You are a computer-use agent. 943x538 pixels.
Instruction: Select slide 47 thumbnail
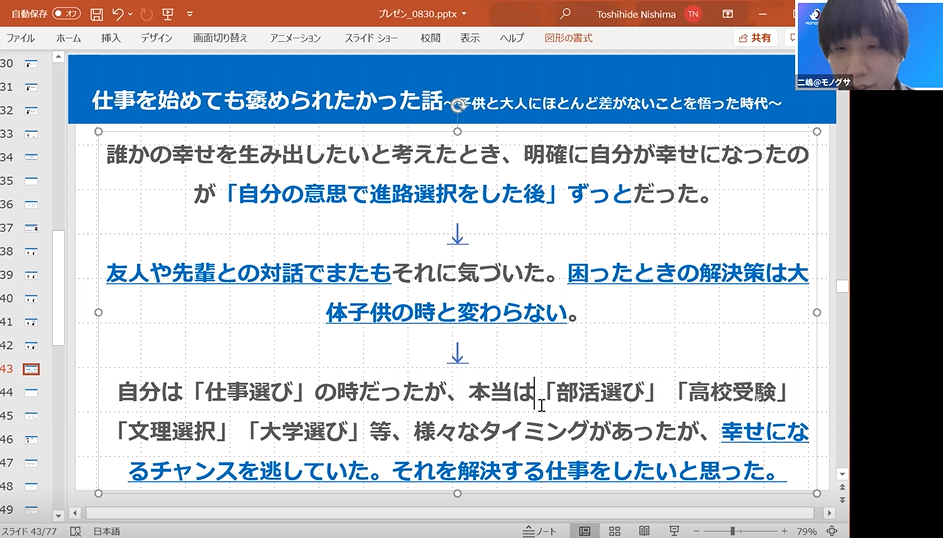31,463
